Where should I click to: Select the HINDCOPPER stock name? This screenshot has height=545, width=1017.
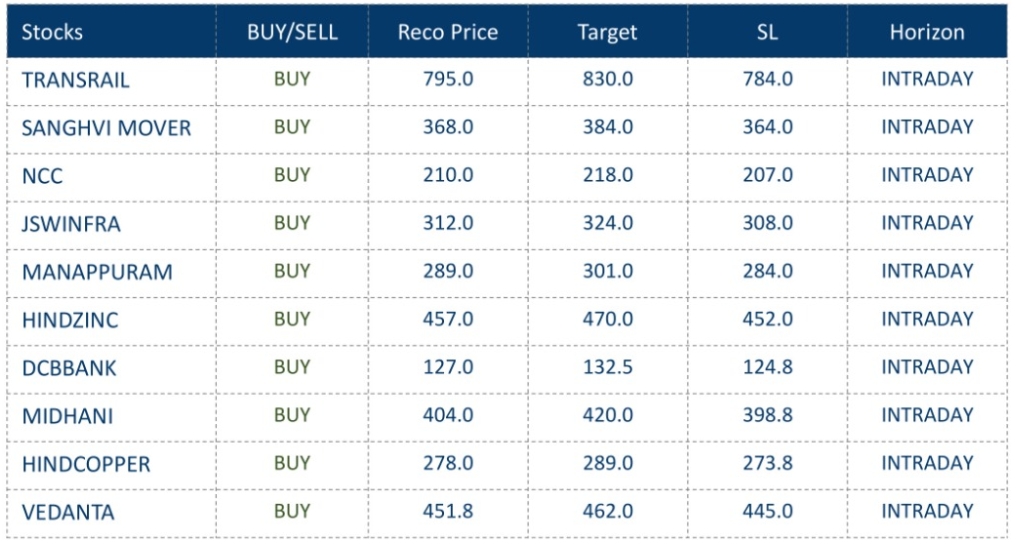tap(86, 464)
